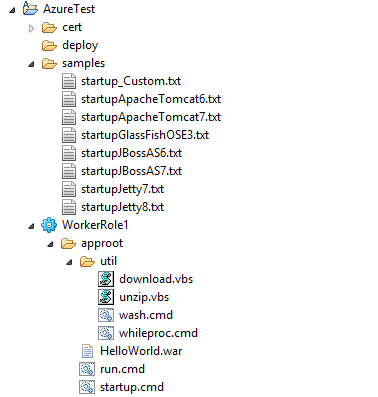Image resolution: width=378 pixels, height=397 pixels.
Task: Collapse the AzureTest project tree
Action: point(12,10)
